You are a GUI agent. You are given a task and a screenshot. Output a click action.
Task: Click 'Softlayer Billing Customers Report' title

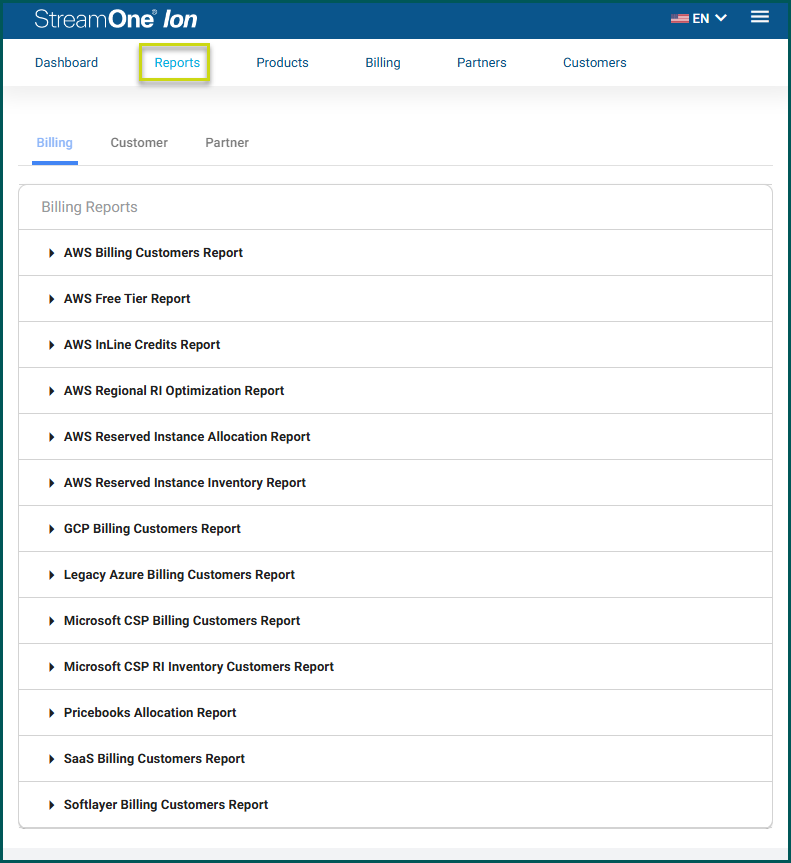click(x=166, y=805)
